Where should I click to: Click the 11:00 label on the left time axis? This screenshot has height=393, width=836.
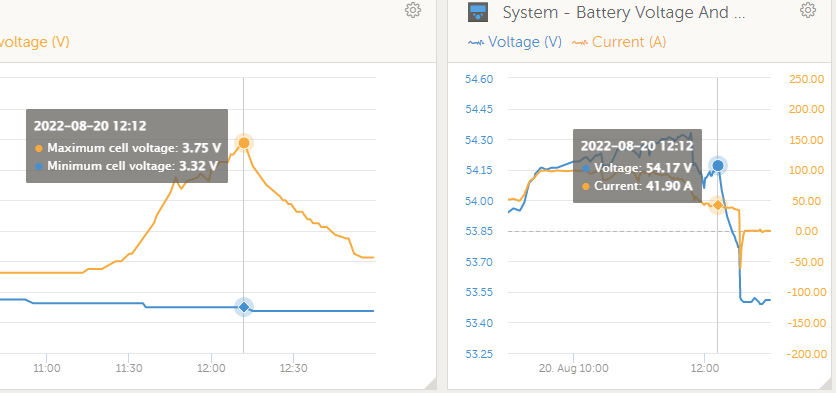click(x=47, y=368)
